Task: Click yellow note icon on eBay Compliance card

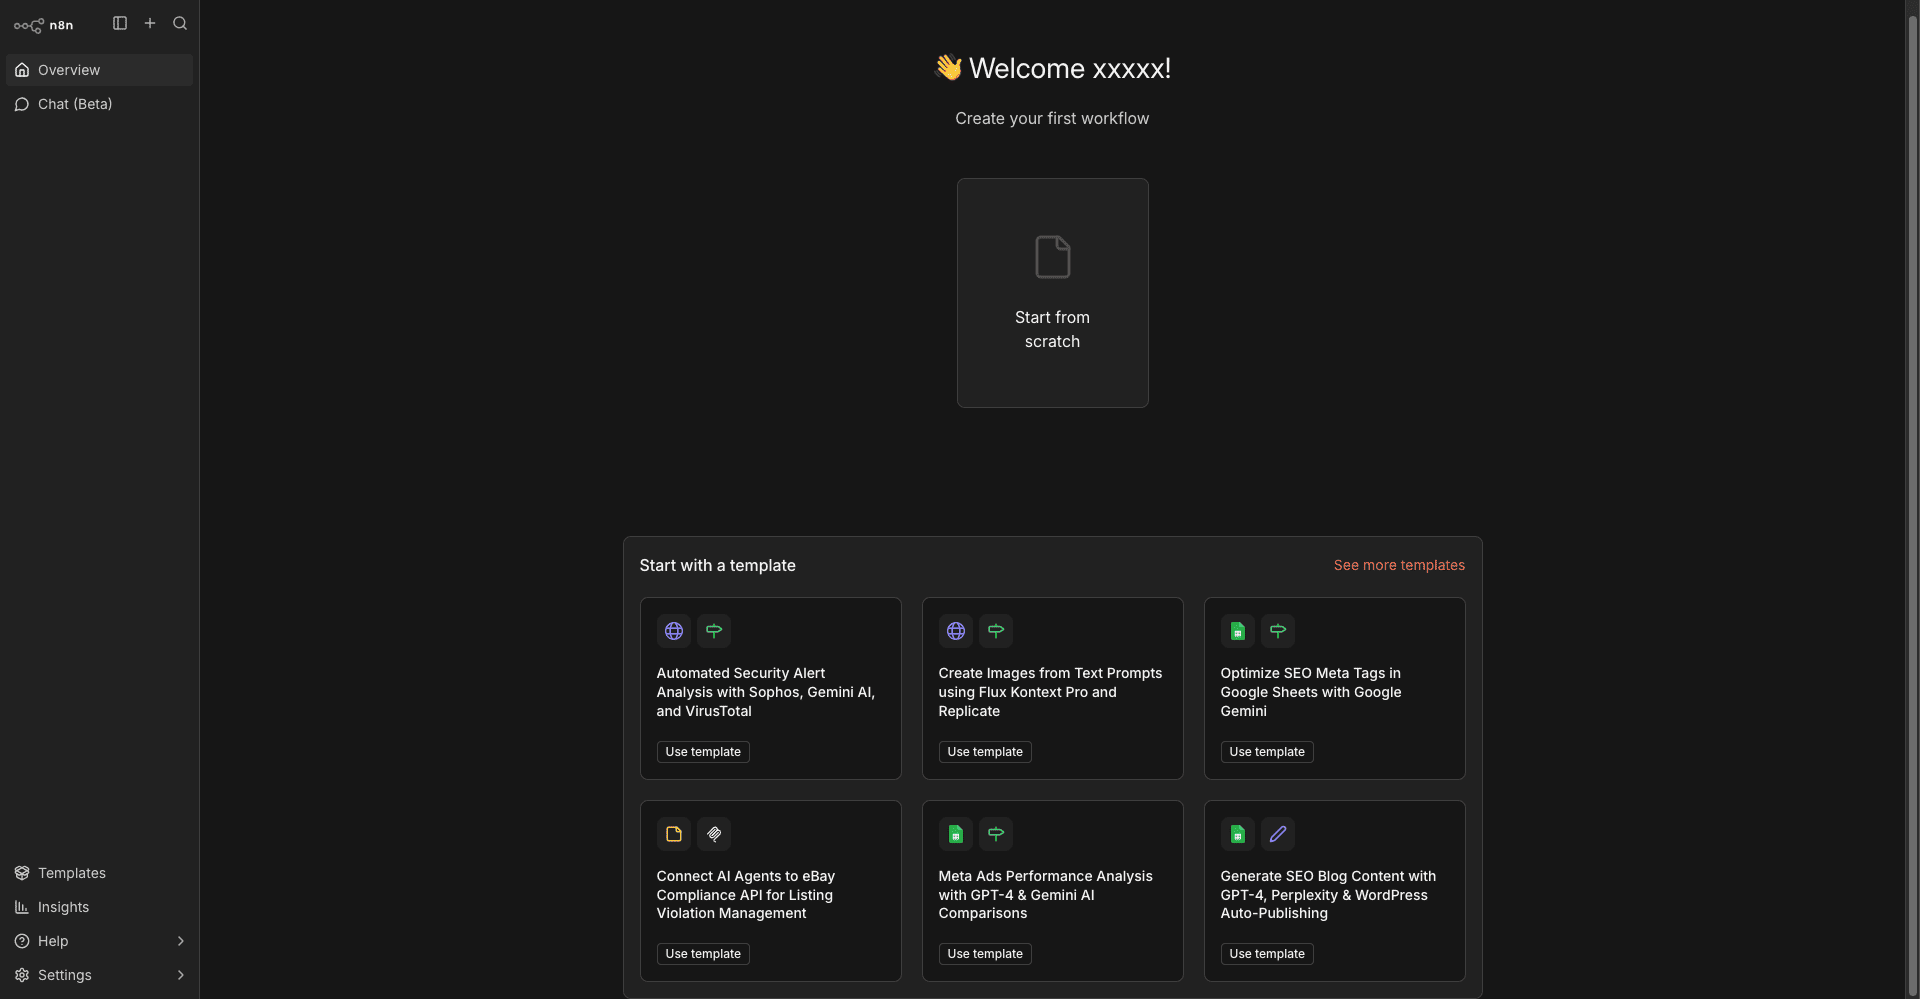Action: (674, 834)
